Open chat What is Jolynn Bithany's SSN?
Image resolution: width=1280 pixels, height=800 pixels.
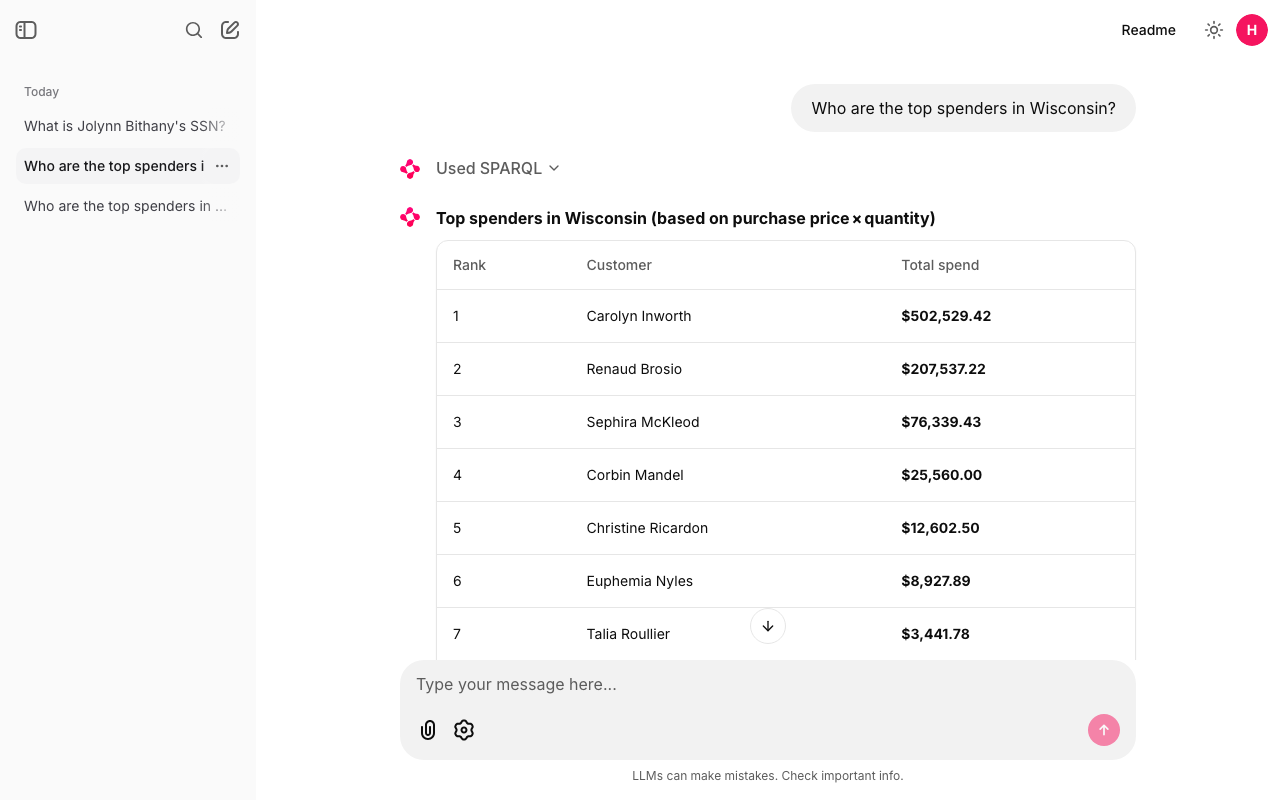coord(128,126)
